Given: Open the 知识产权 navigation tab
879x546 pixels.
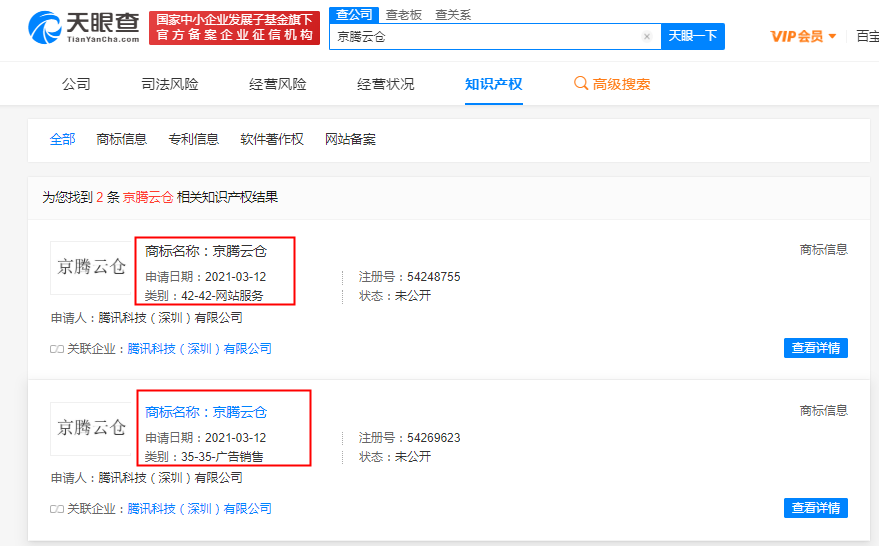Looking at the screenshot, I should point(494,84).
